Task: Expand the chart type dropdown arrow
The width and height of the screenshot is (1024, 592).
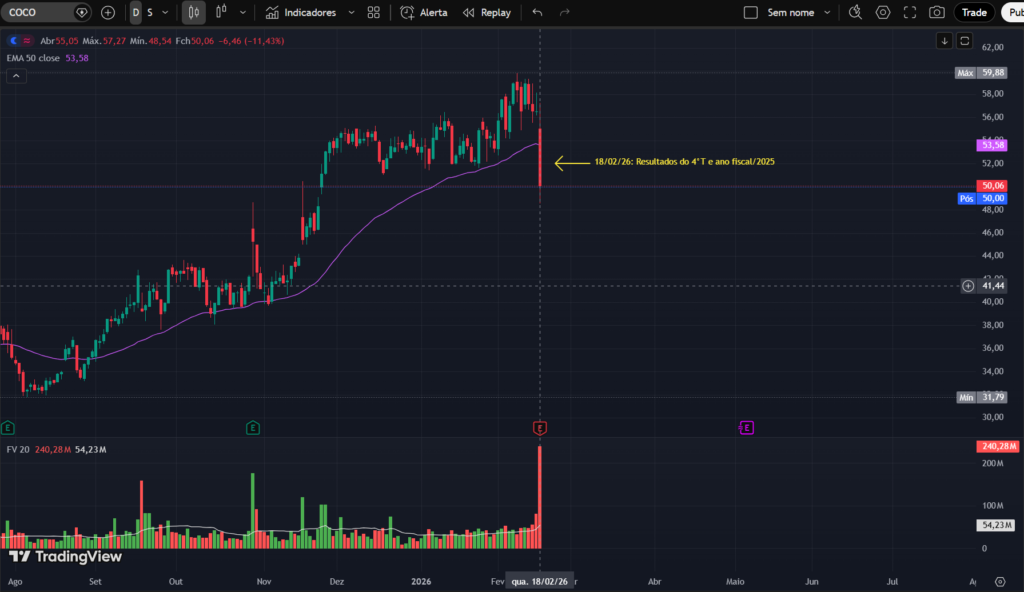Action: point(241,12)
